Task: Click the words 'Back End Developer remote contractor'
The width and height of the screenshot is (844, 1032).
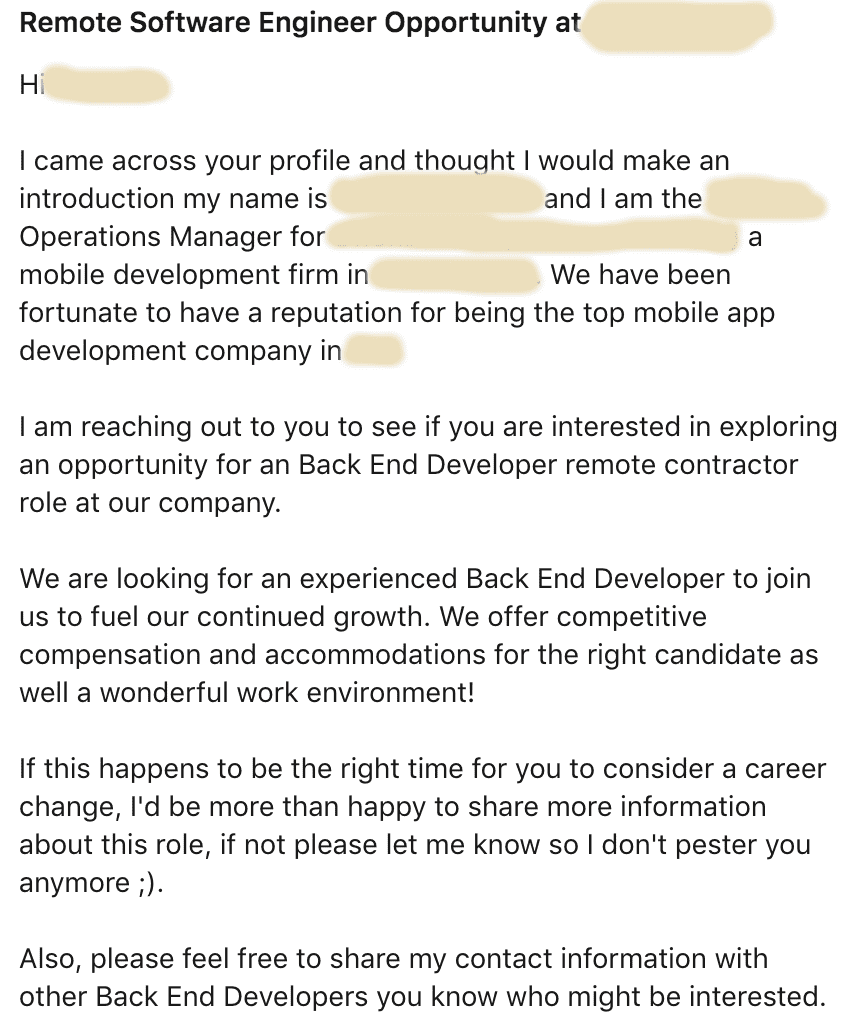Action: (x=548, y=465)
